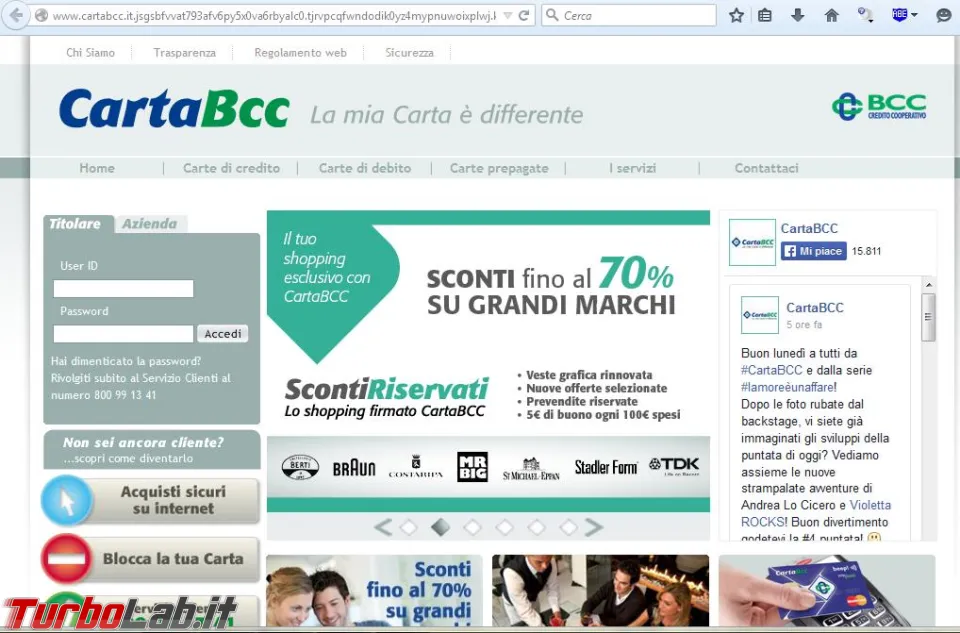This screenshot has width=960, height=633.
Task: Reload the page with the refresh icon
Action: pyautogui.click(x=524, y=15)
